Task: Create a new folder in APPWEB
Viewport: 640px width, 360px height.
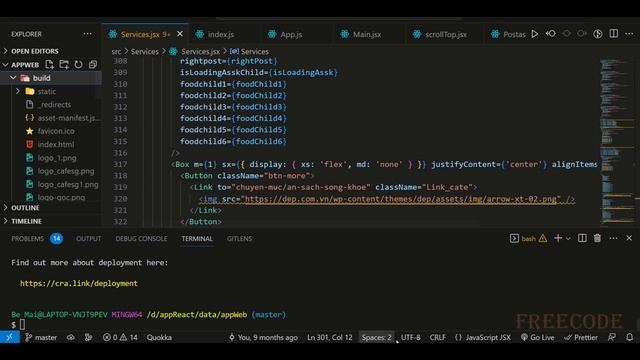Action: (64, 64)
